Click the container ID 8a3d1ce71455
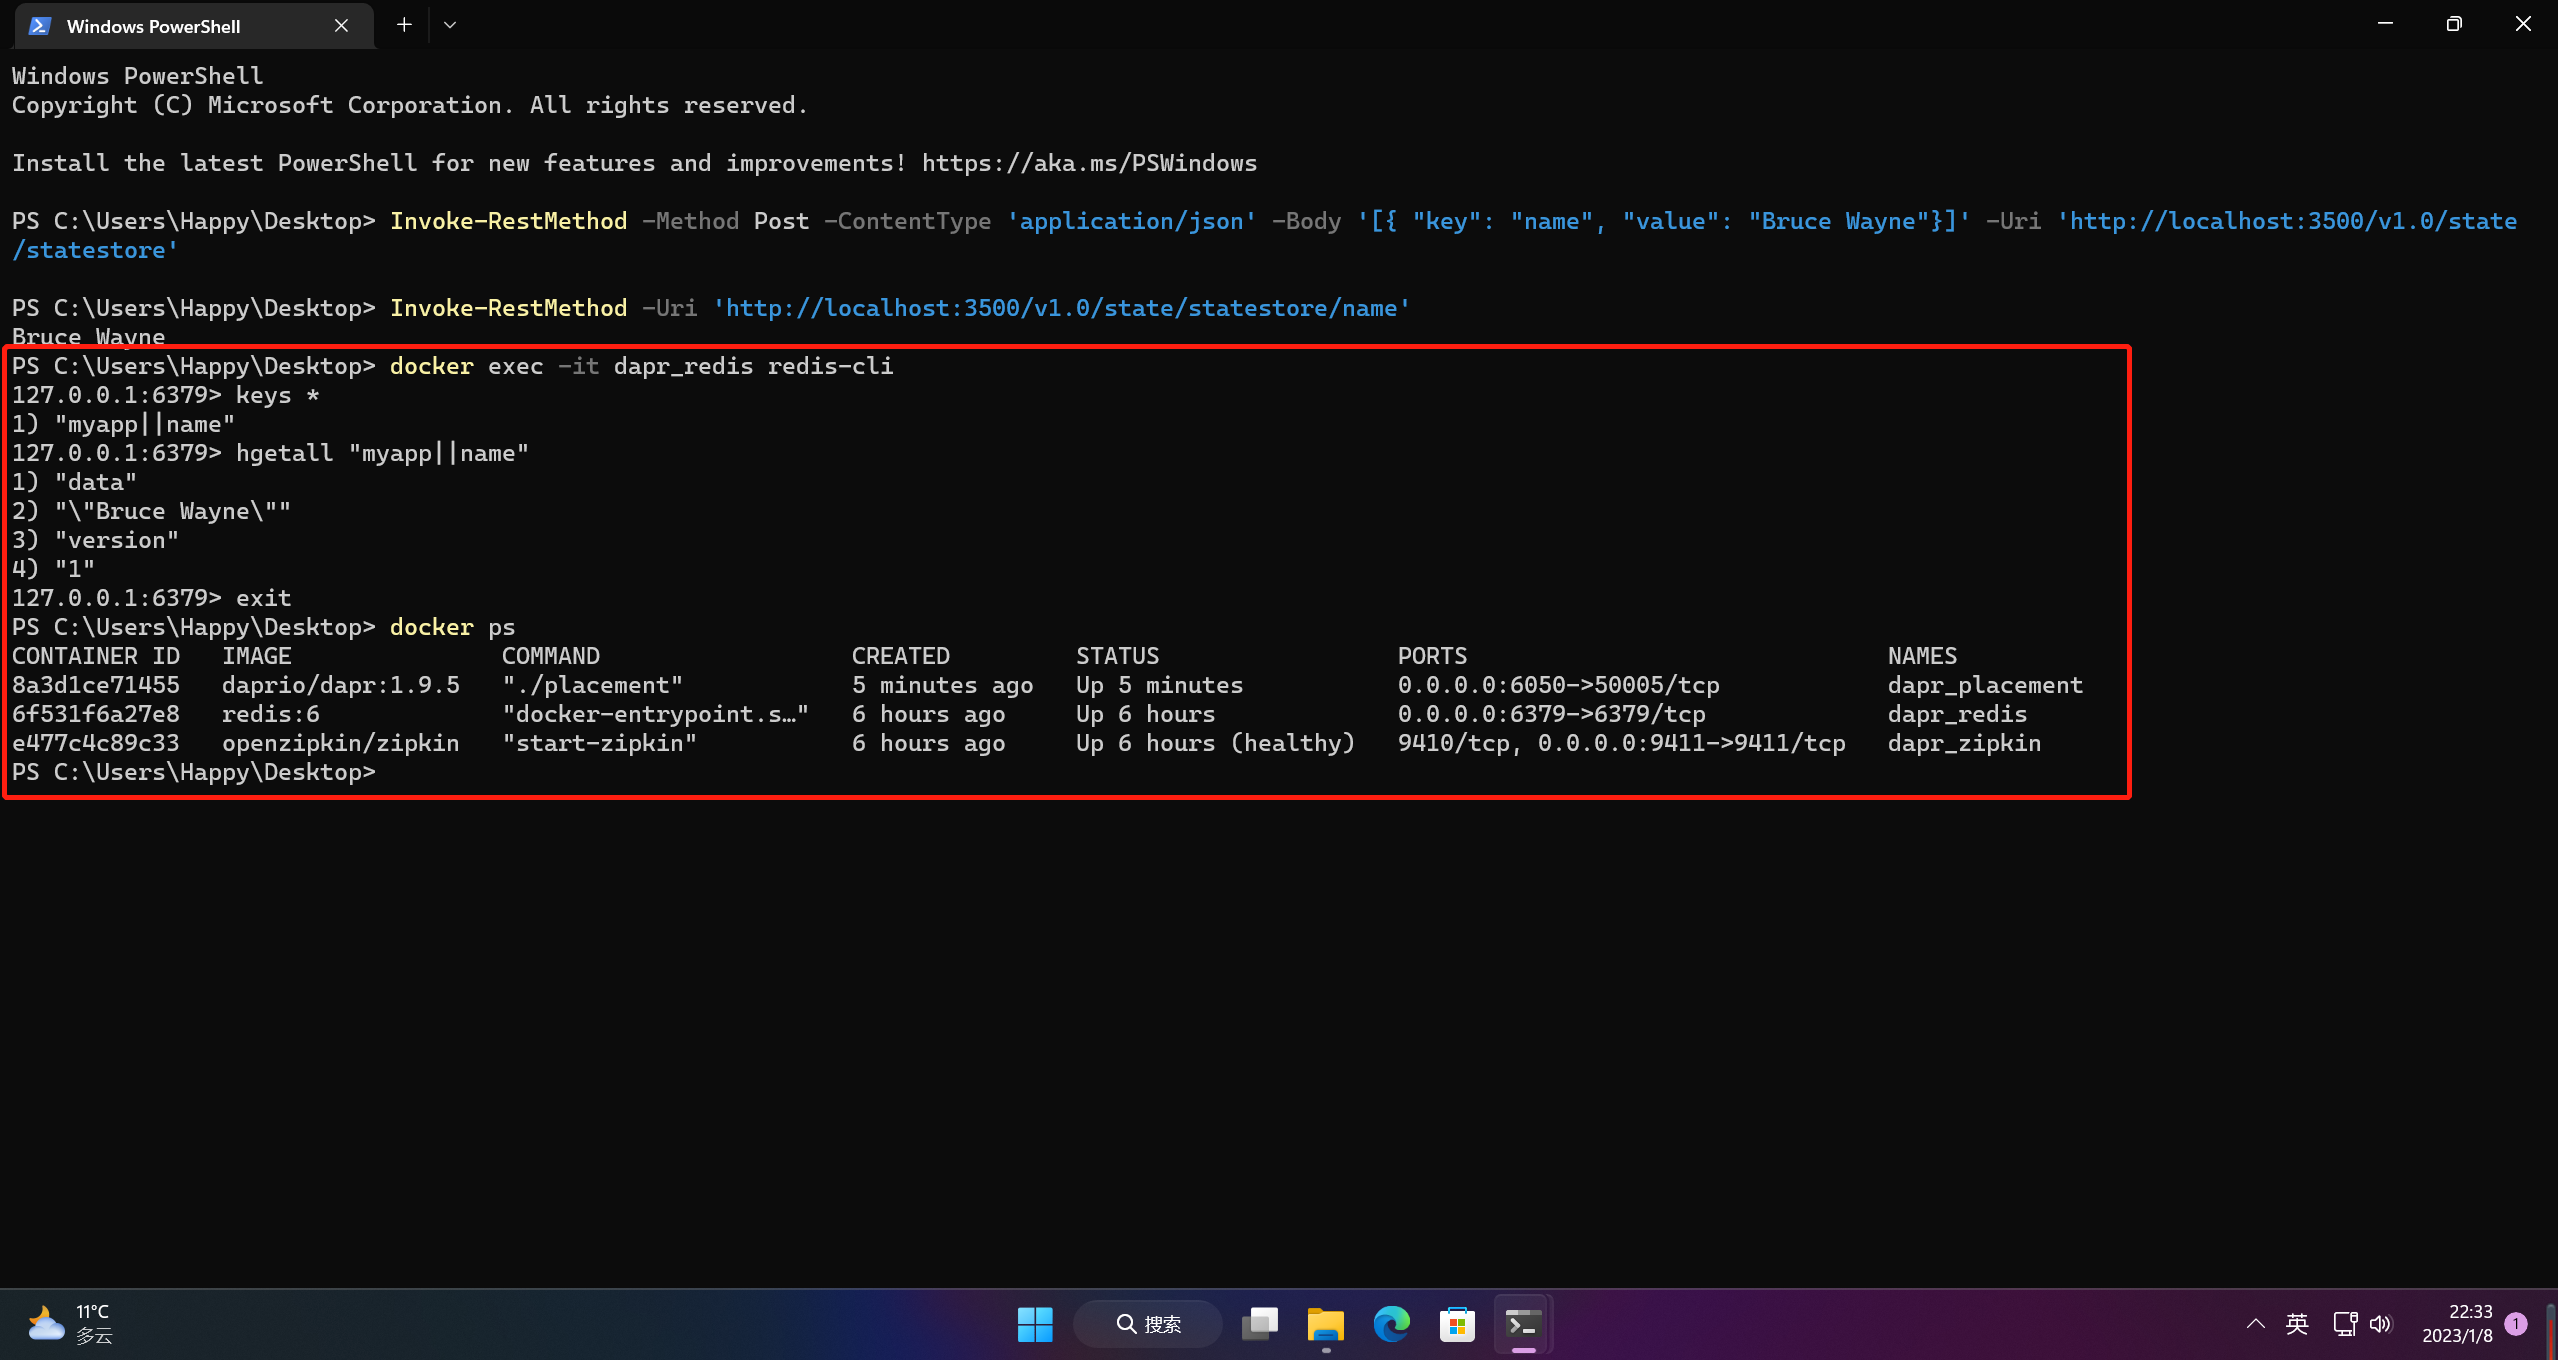Image resolution: width=2558 pixels, height=1360 pixels. pyautogui.click(x=96, y=685)
